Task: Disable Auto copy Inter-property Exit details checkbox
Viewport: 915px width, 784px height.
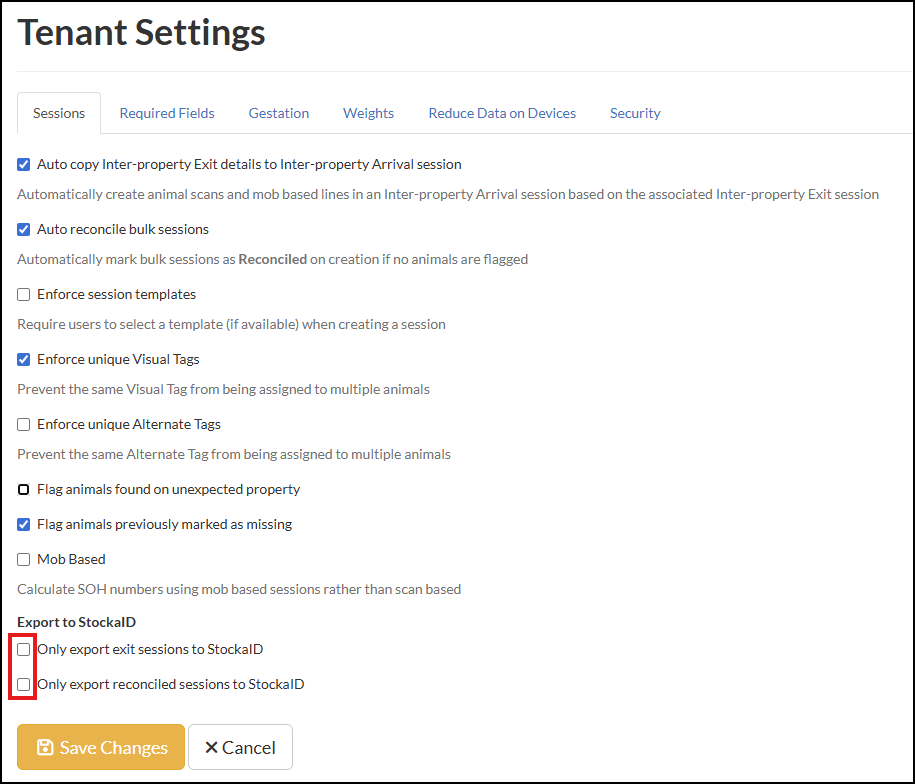Action: coord(24,164)
